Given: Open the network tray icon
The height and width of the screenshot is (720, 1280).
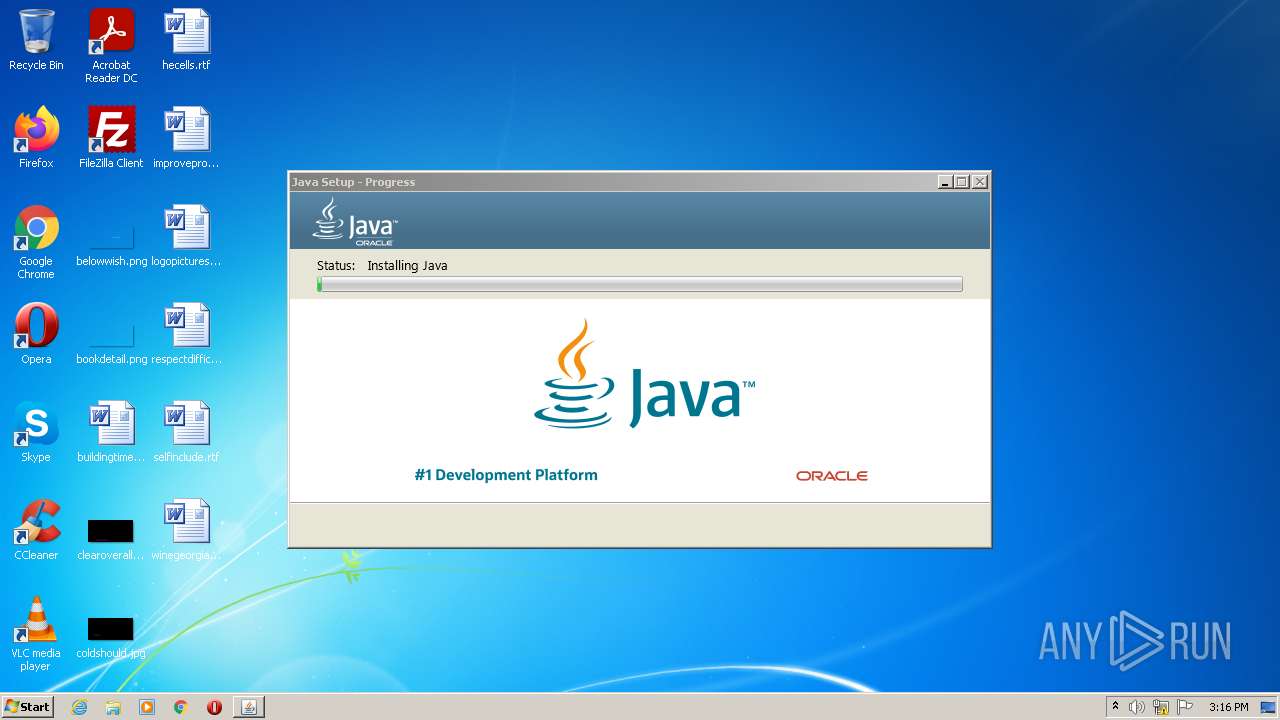Looking at the screenshot, I should [x=1161, y=707].
